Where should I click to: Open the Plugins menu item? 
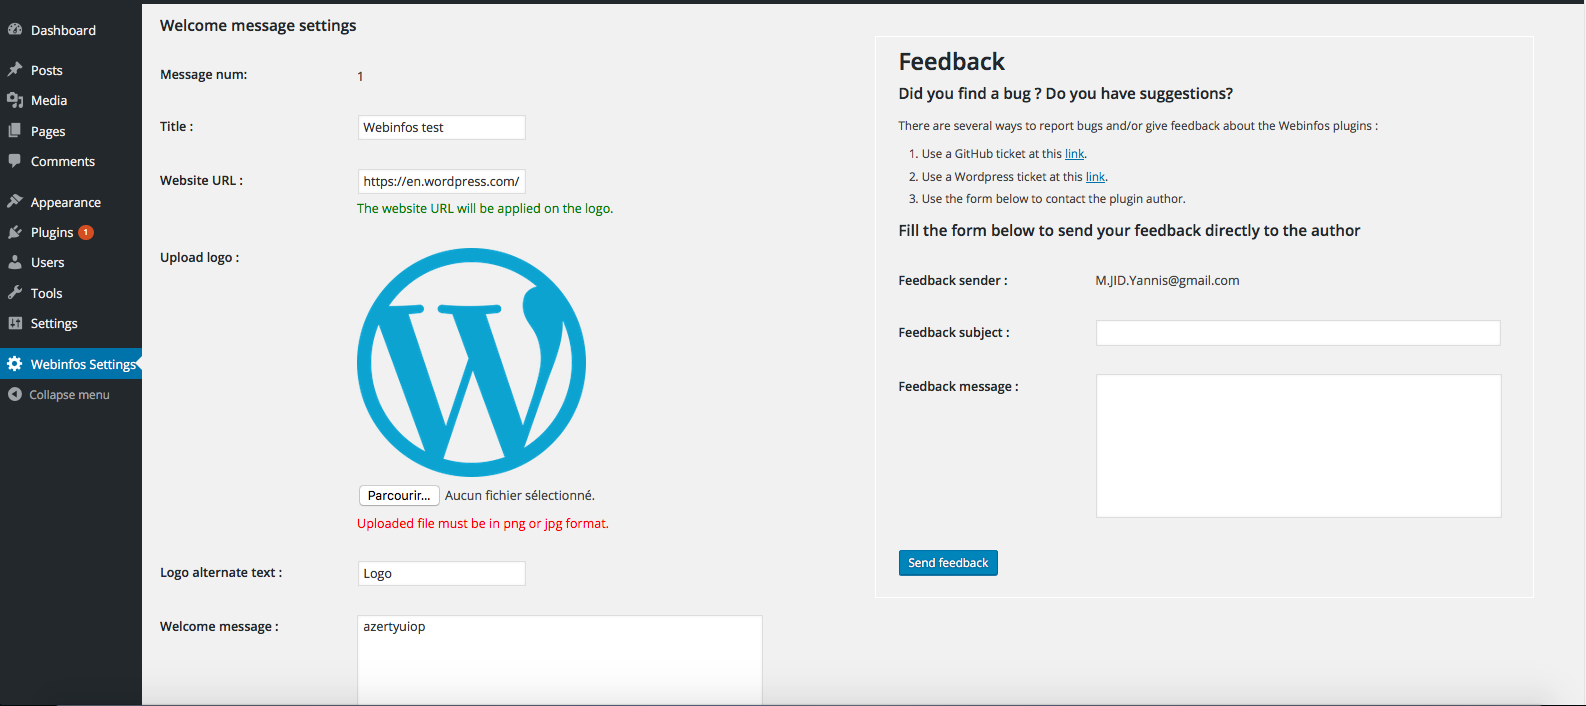point(71,232)
